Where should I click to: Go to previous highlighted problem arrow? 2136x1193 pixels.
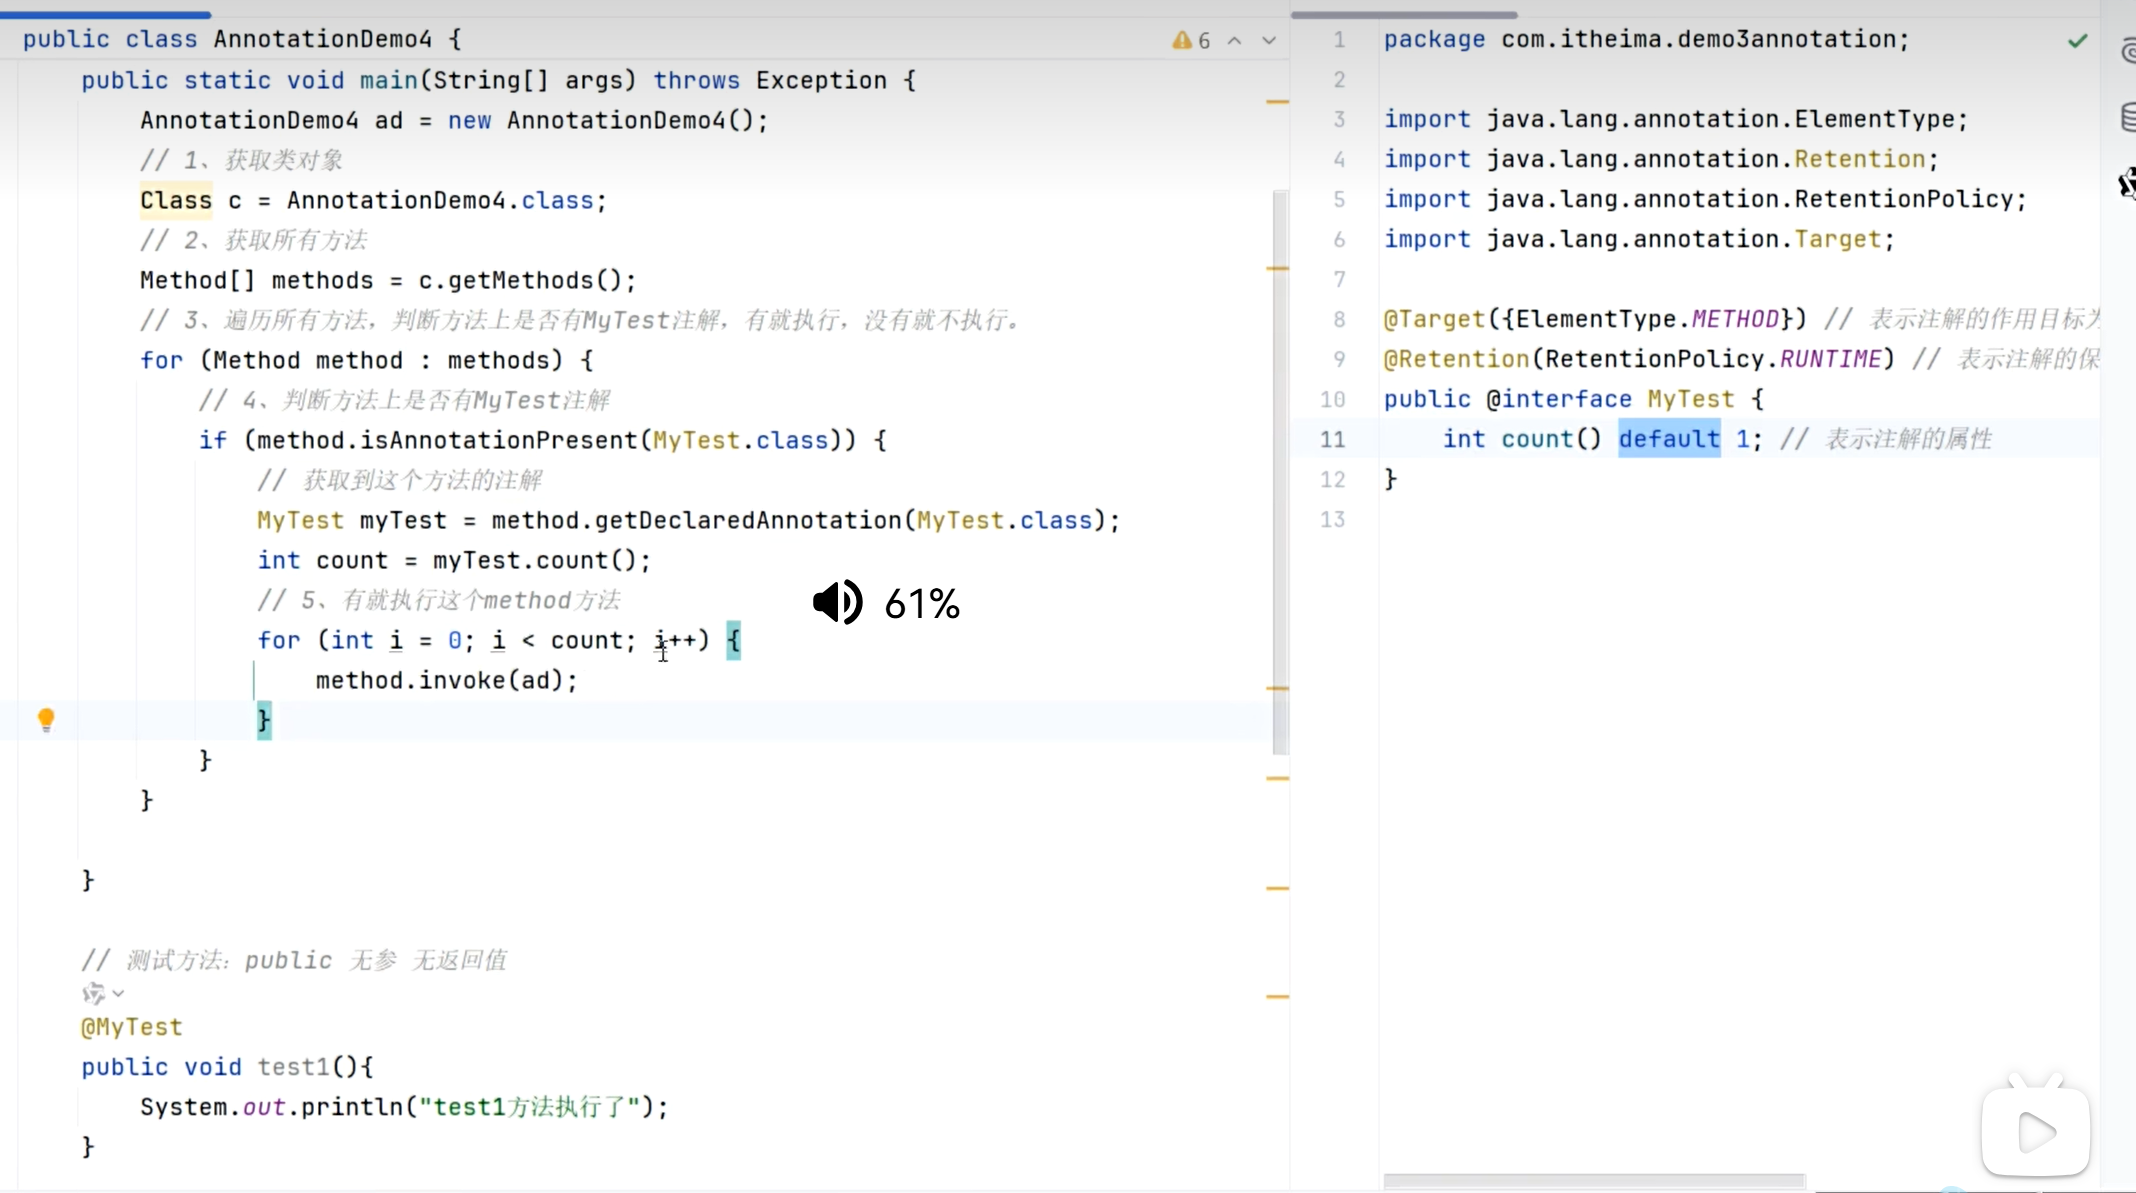(x=1235, y=41)
